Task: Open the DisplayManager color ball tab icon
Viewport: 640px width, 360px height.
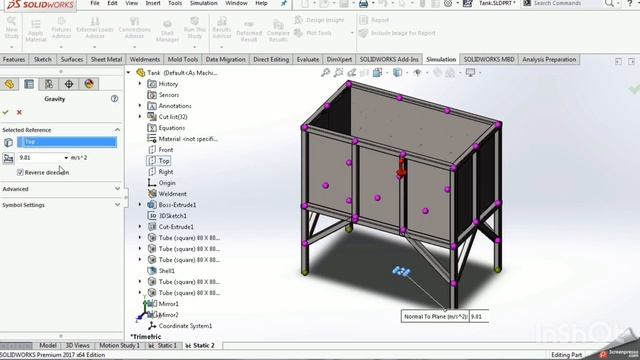Action: tap(89, 84)
